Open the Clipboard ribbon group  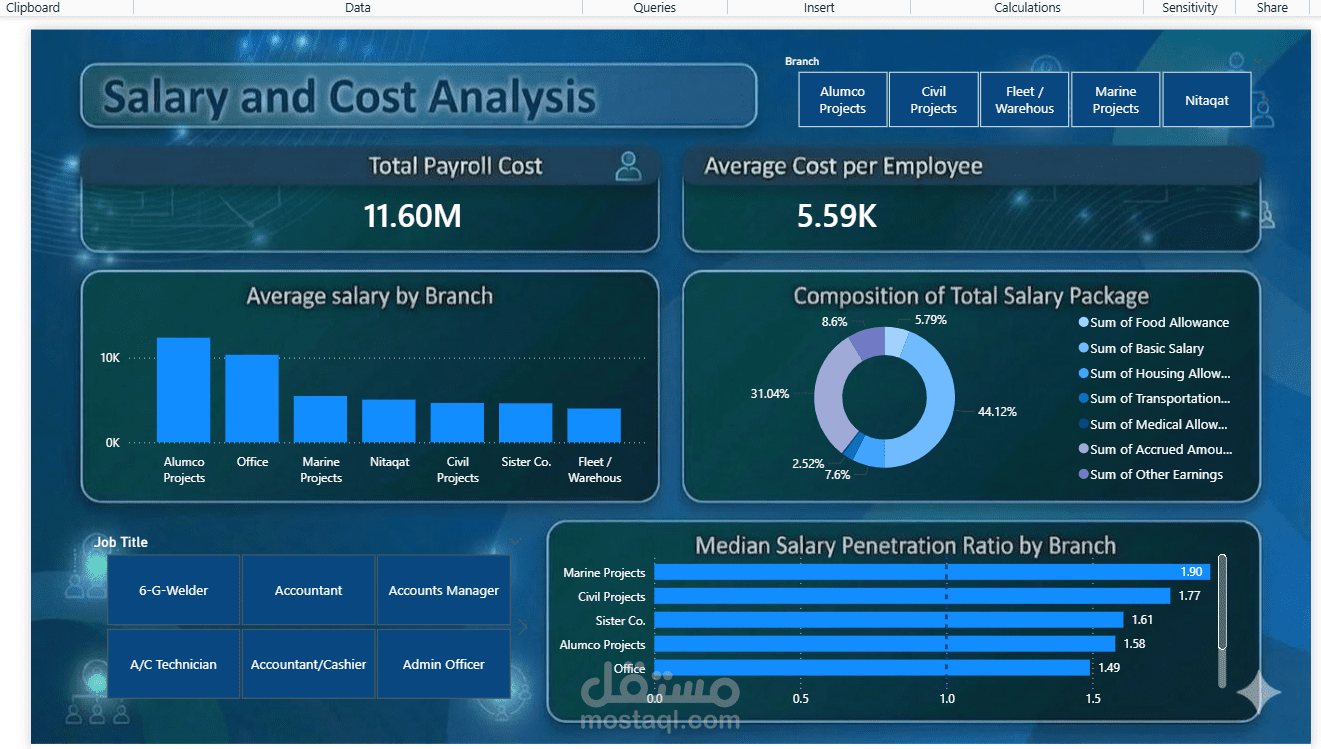click(x=33, y=7)
